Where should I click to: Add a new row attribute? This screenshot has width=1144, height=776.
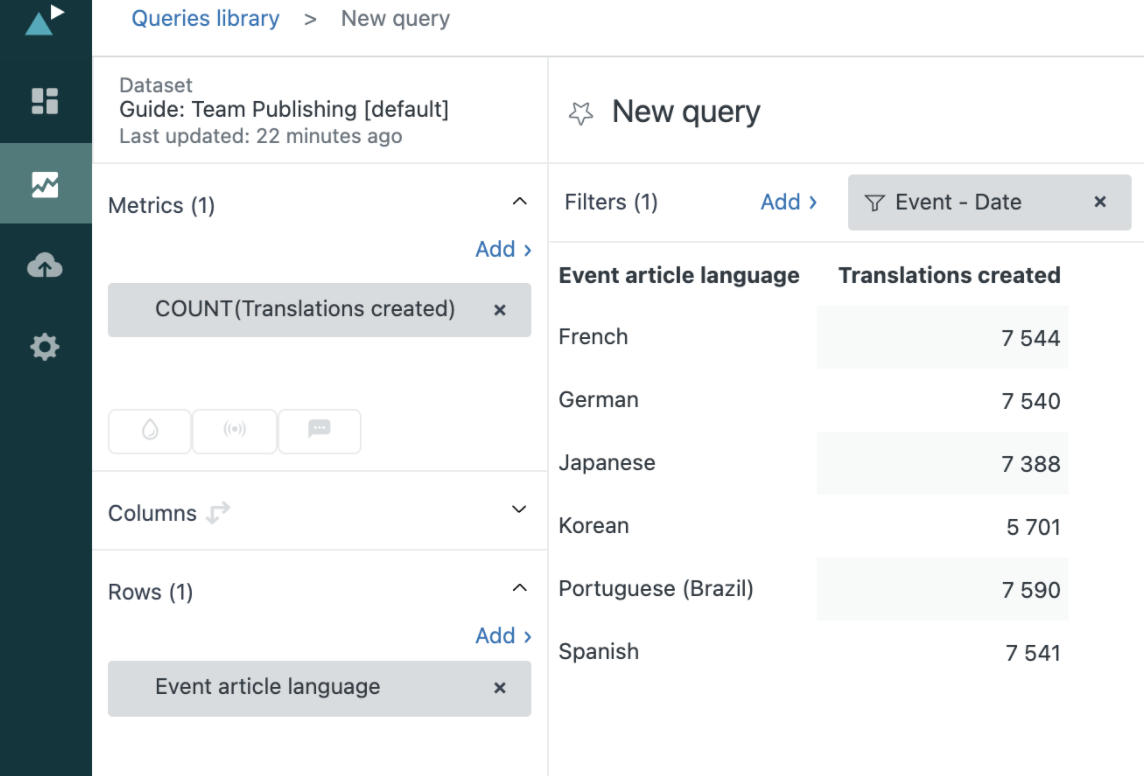click(503, 636)
